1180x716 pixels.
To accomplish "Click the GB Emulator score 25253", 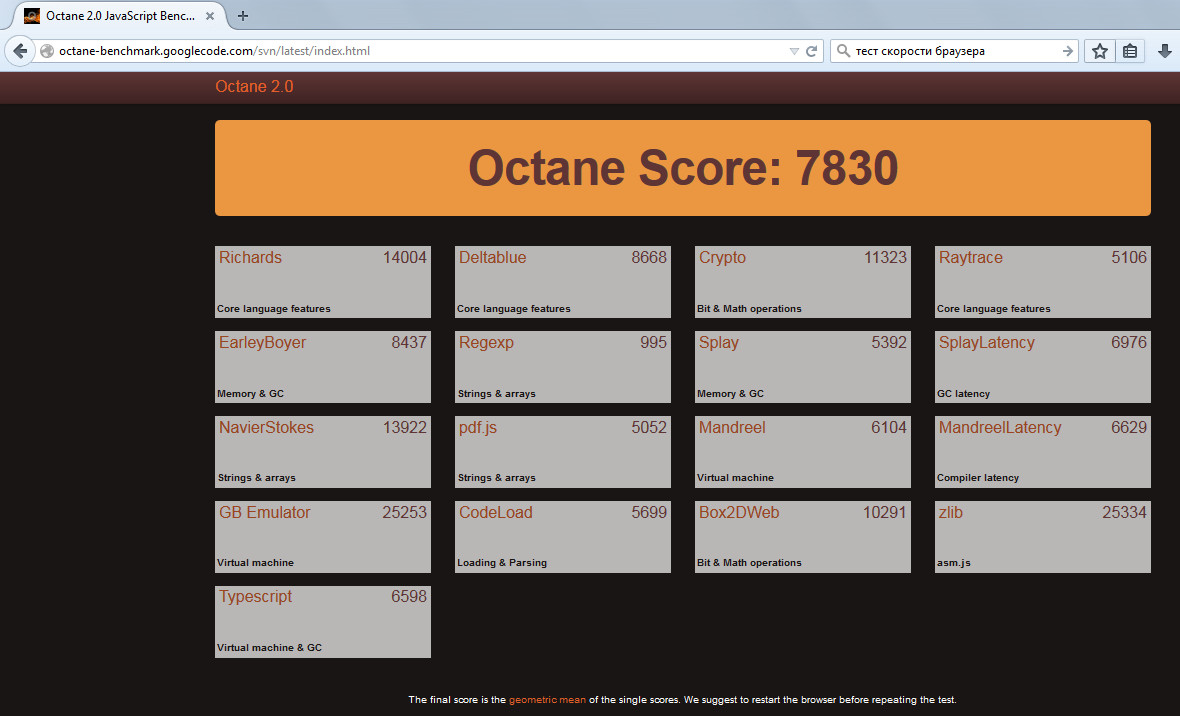I will (404, 513).
